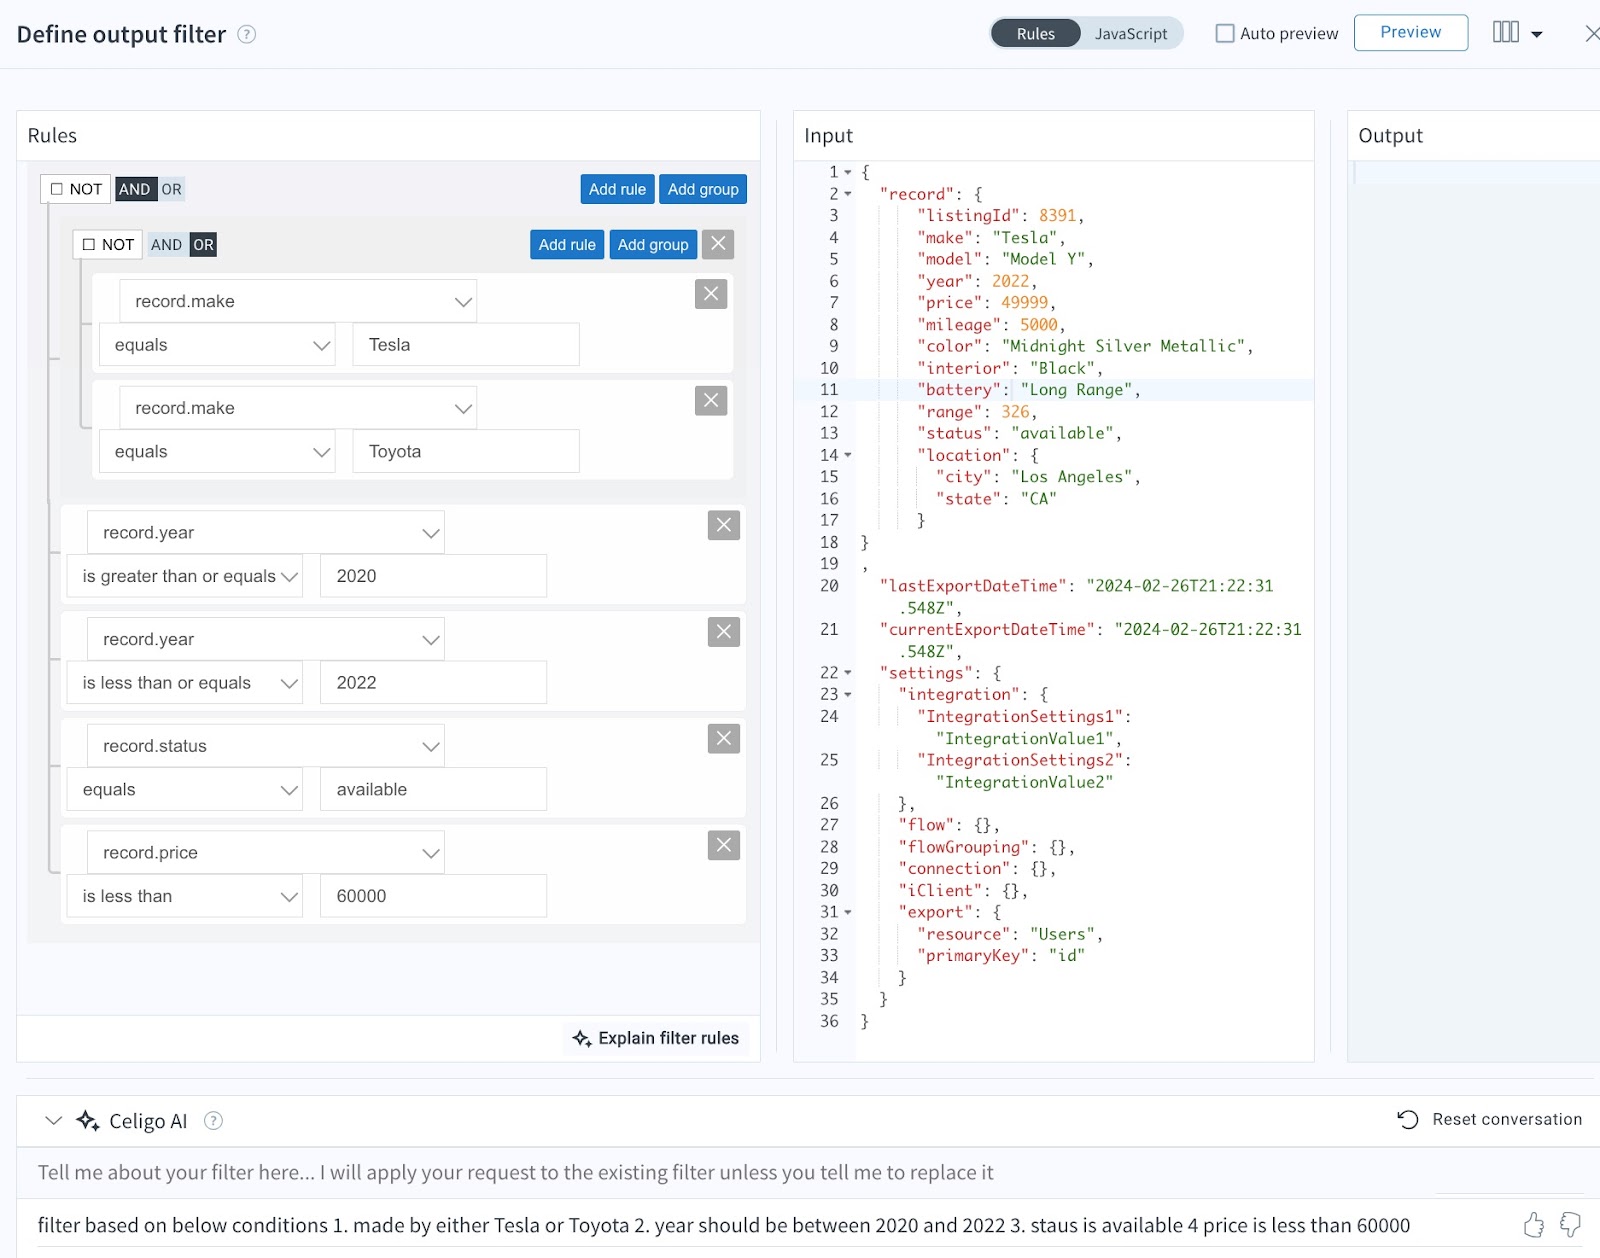Give thumbs up feedback on the AI filter response
This screenshot has height=1258, width=1600.
1533,1224
